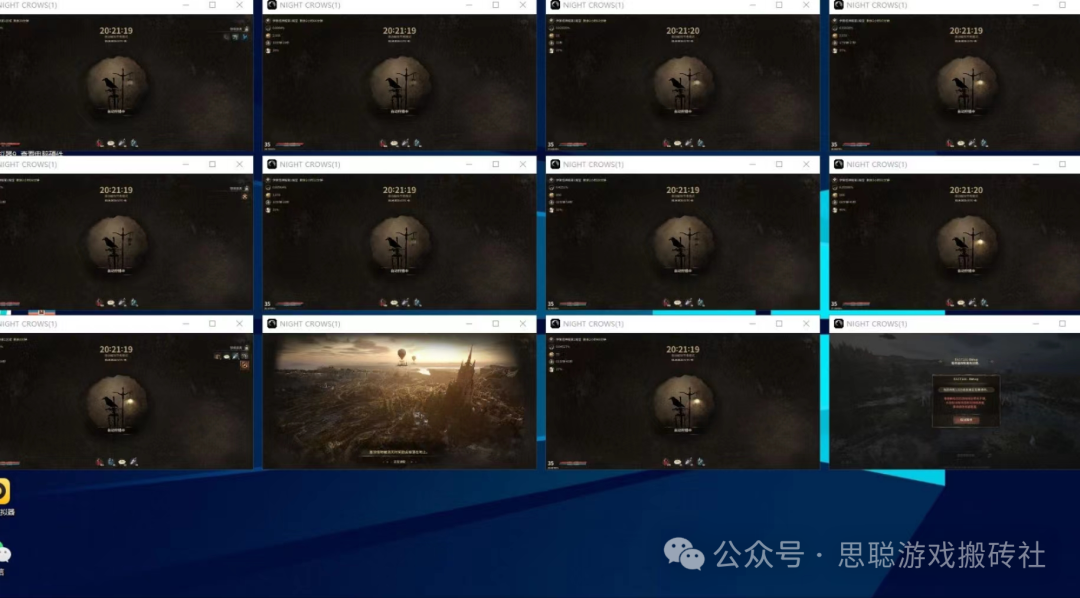Open the chat bubble icon in the third bottom-row window
The image size is (1080, 598).
pos(677,462)
